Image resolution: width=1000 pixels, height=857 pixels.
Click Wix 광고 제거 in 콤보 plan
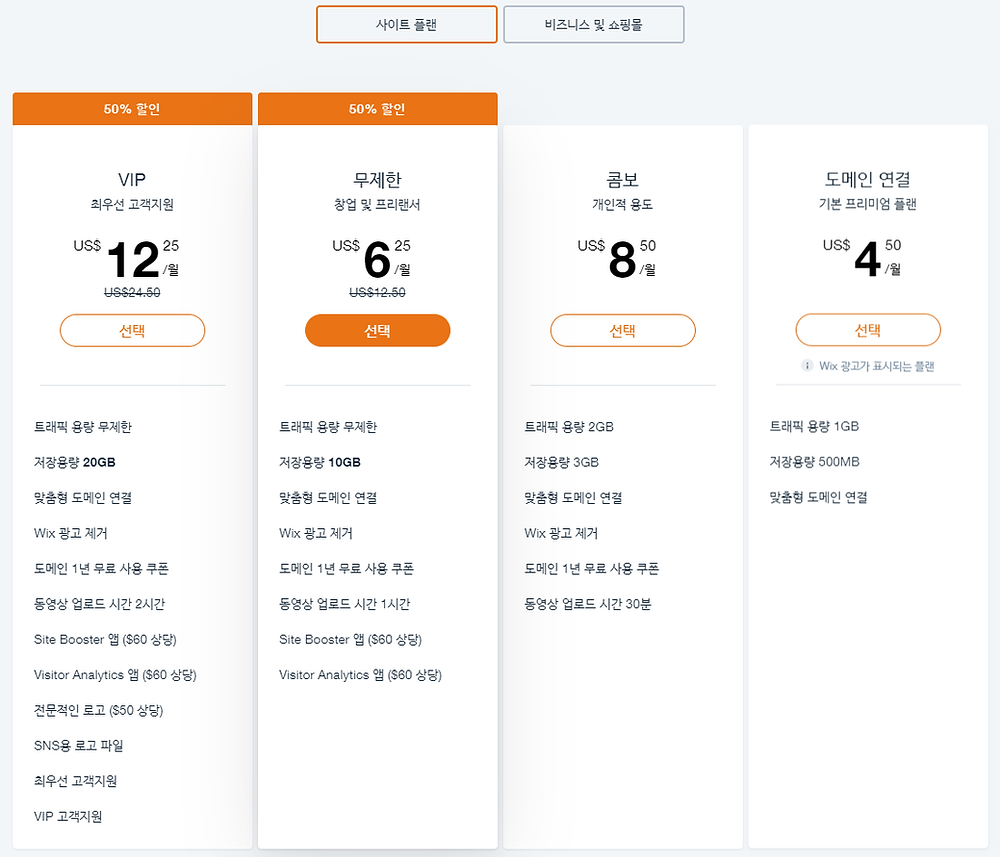click(561, 533)
